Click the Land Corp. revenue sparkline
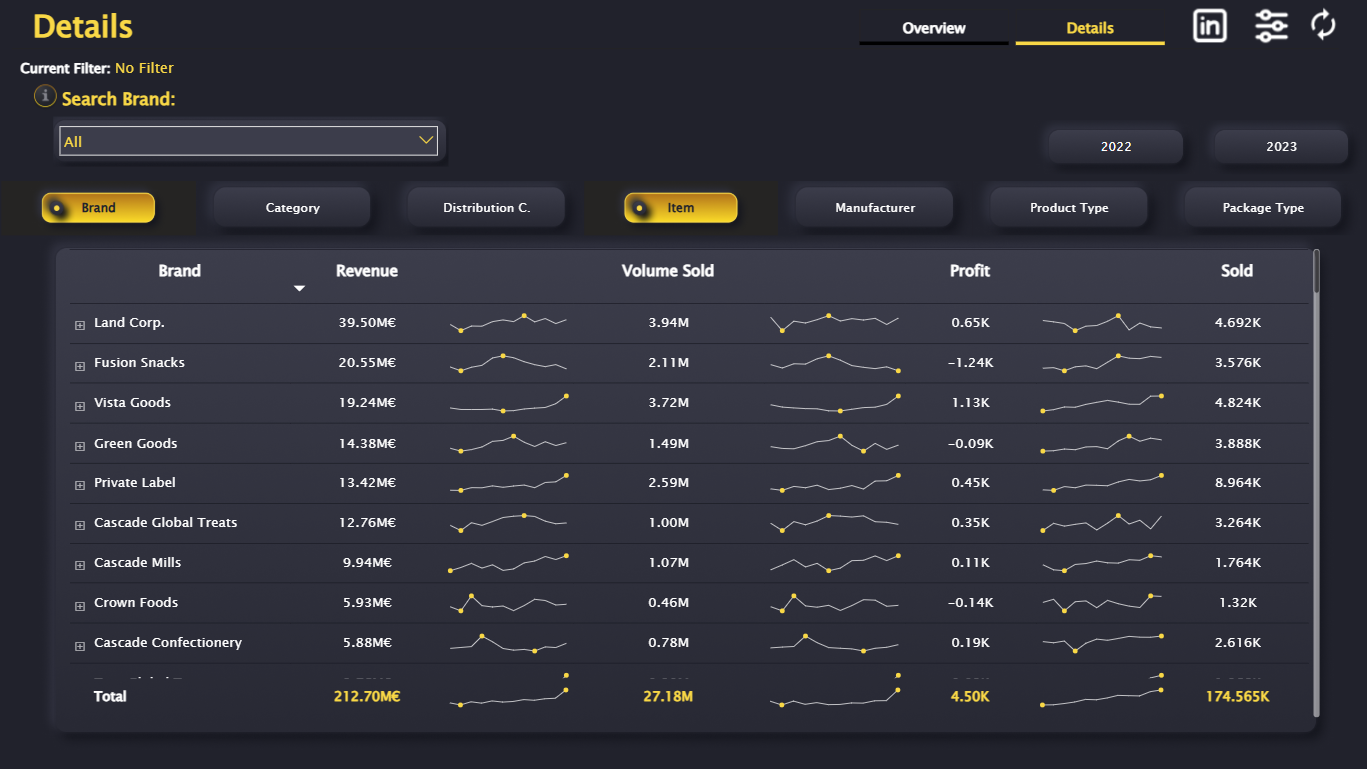1367x769 pixels. coord(509,322)
